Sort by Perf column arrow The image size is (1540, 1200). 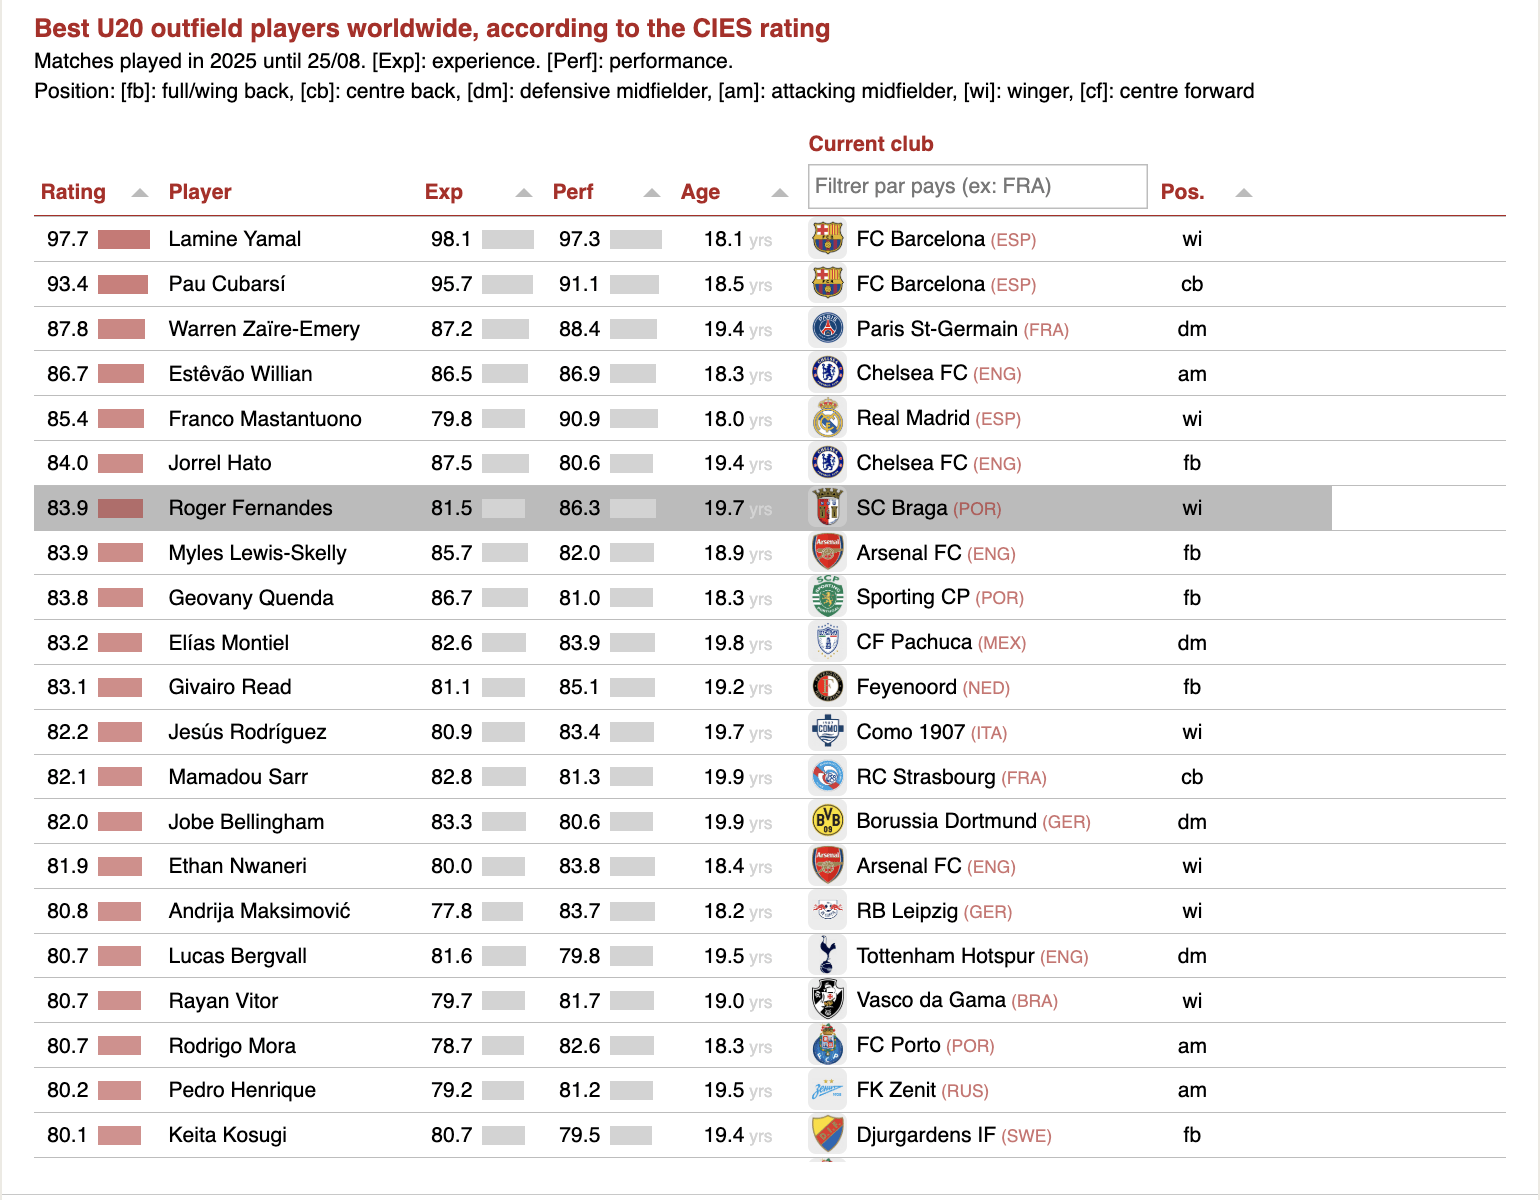pos(652,193)
